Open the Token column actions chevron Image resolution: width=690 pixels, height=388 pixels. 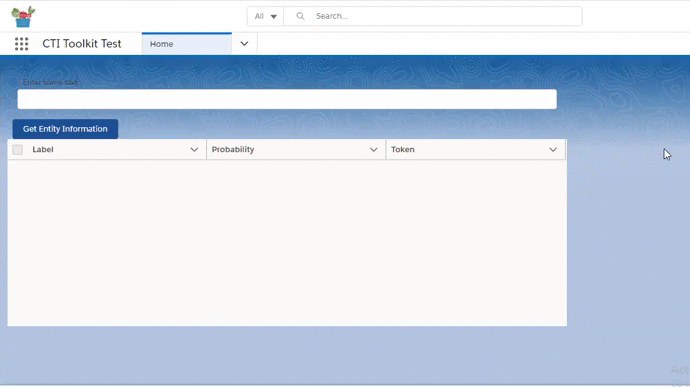point(553,150)
